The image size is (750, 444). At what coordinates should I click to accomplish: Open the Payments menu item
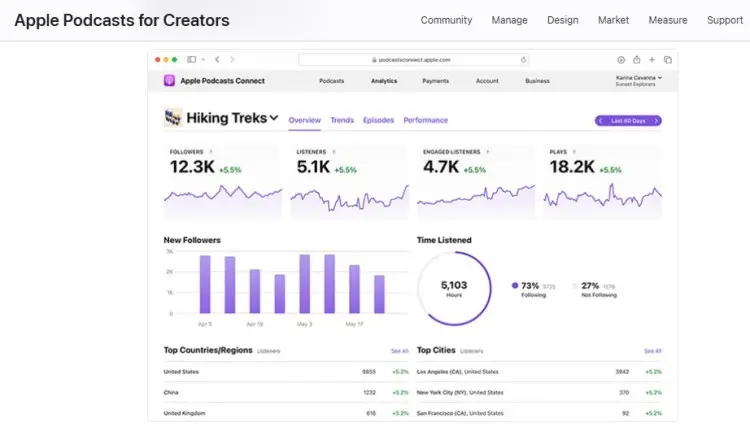(x=436, y=81)
